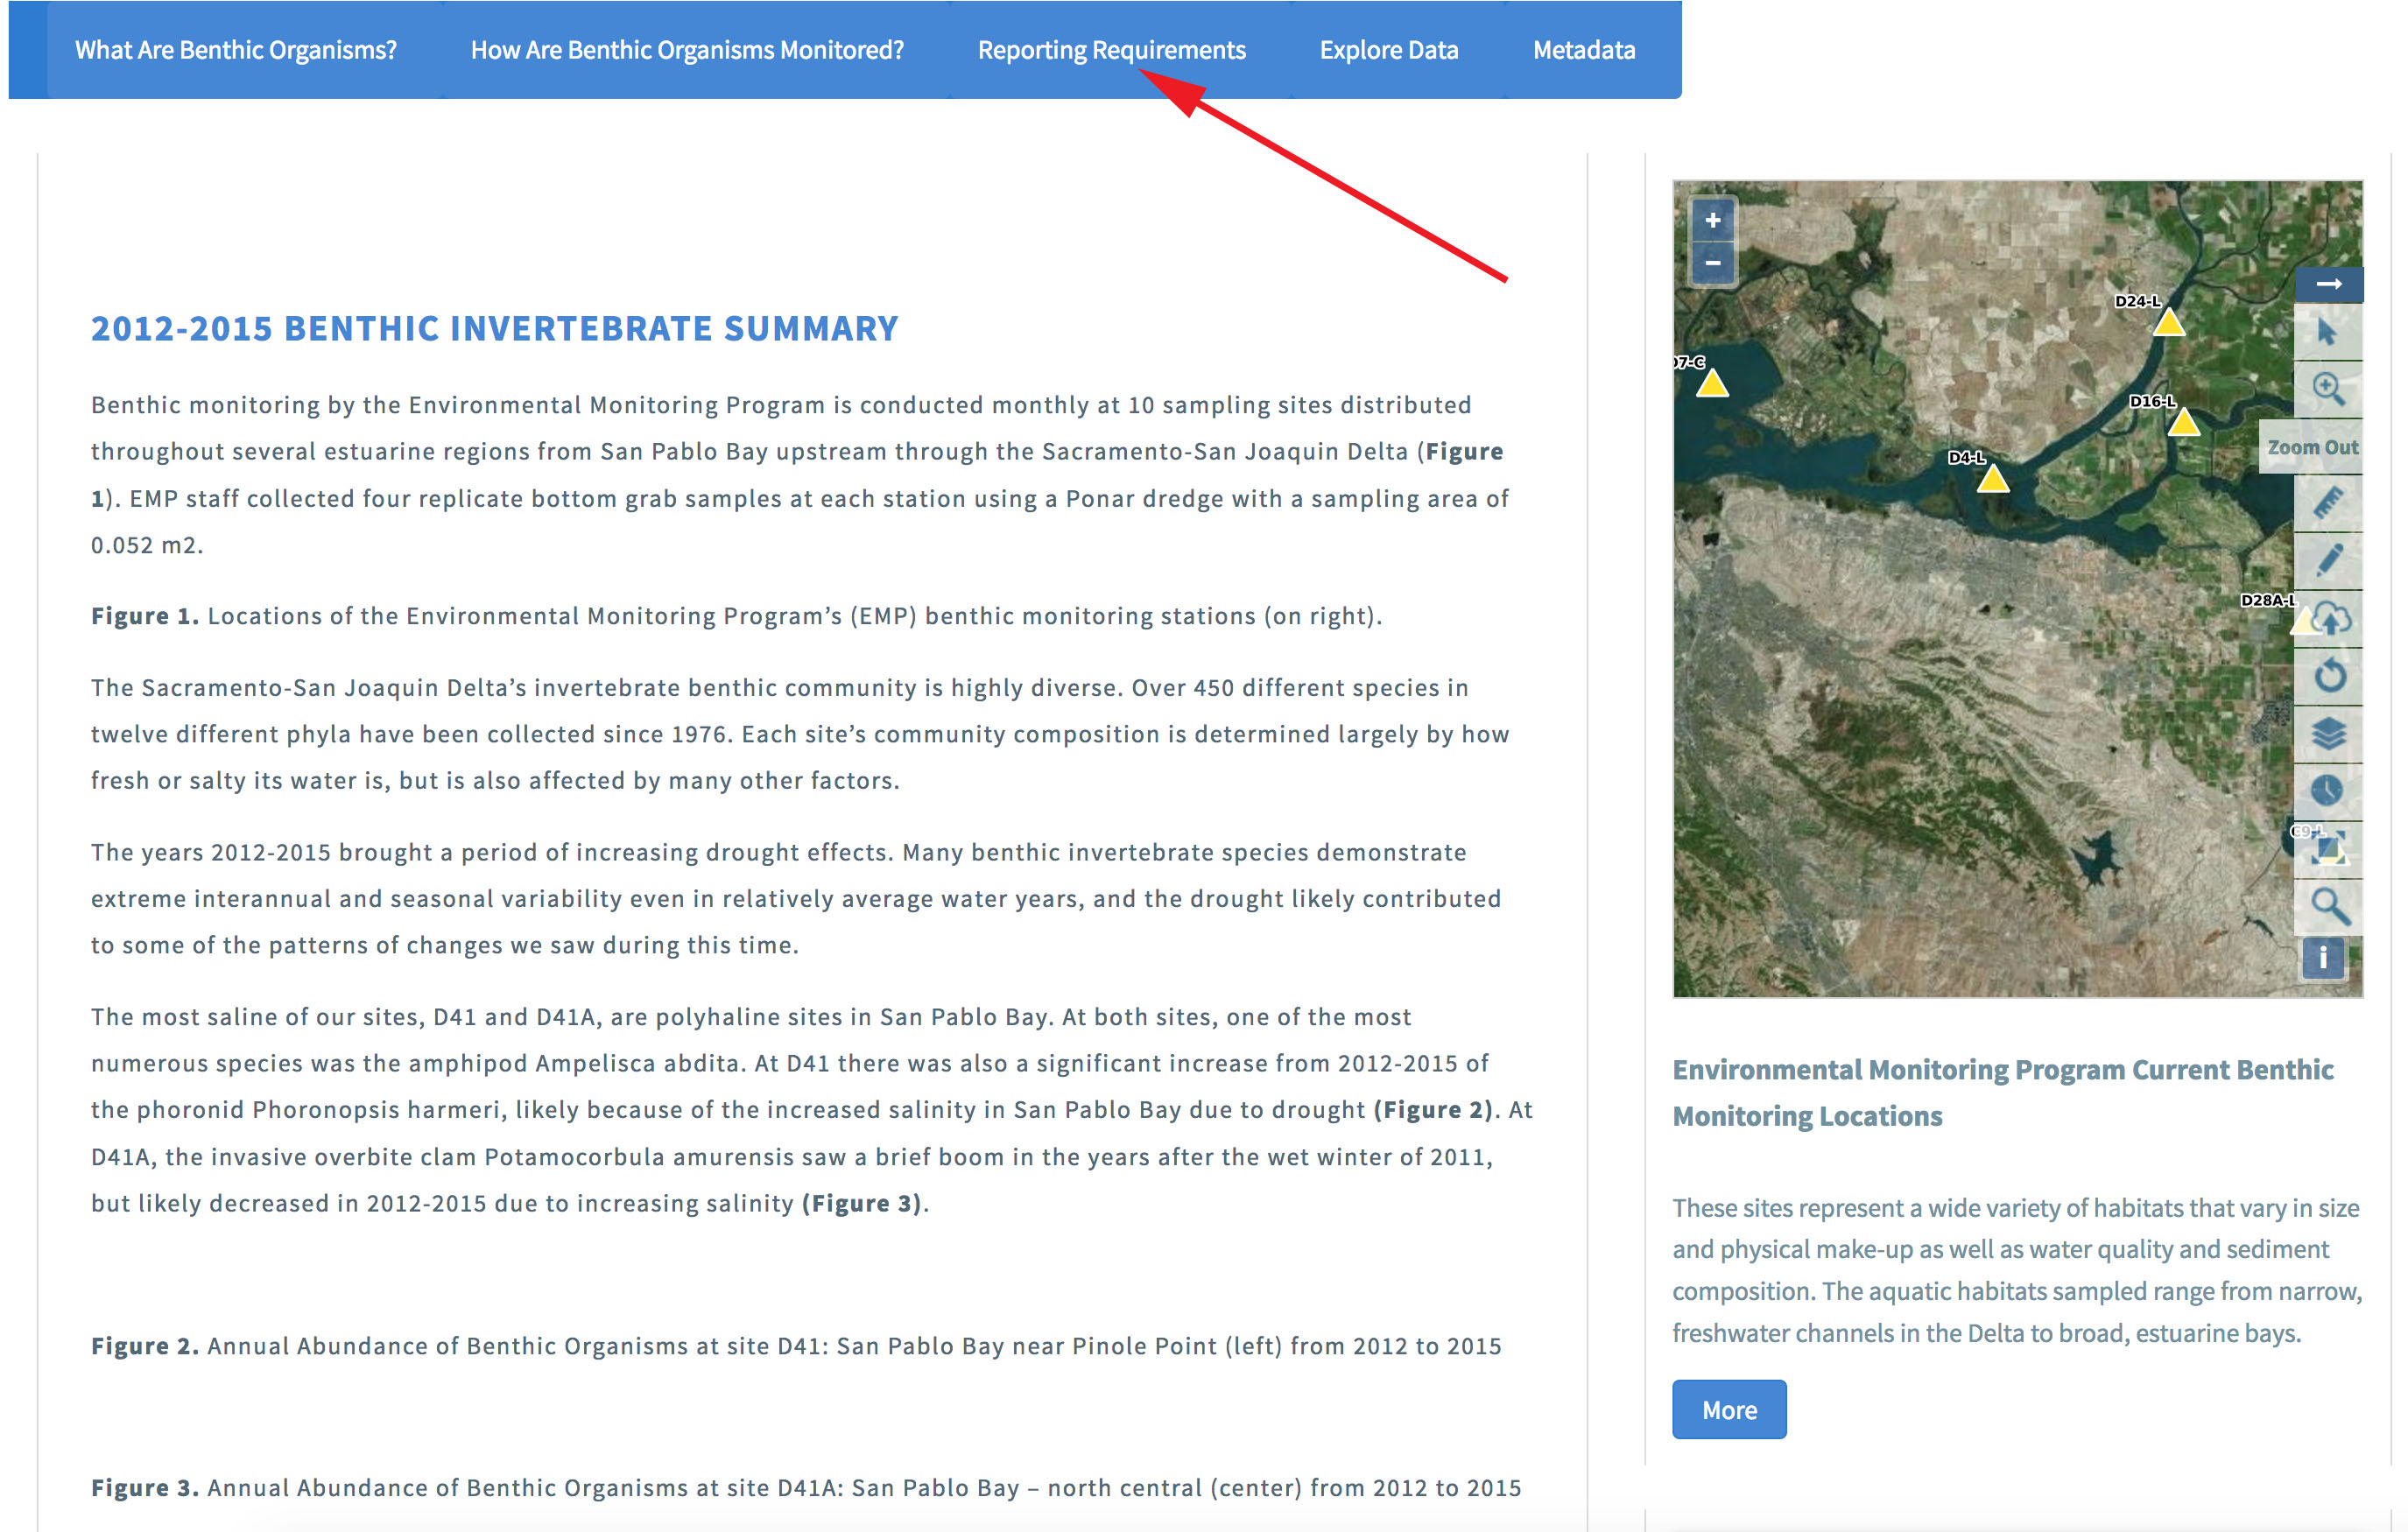The width and height of the screenshot is (2408, 1532).
Task: Go to Reporting Requirements tab
Action: coord(1111,50)
